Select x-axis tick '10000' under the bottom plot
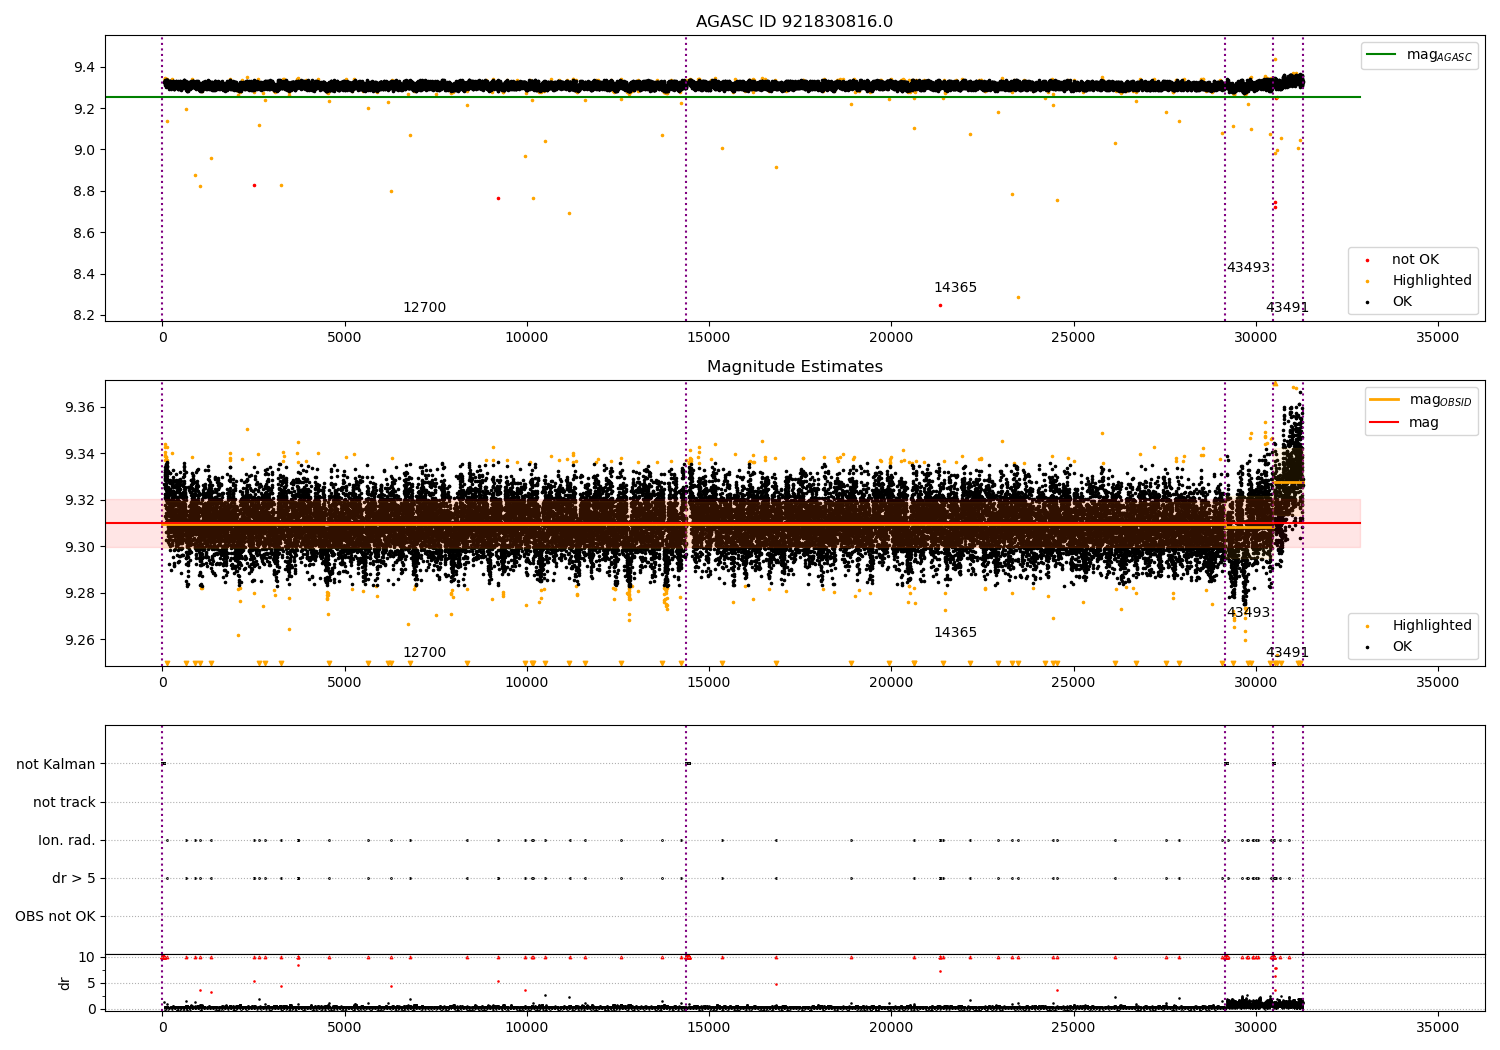 pyautogui.click(x=527, y=1026)
